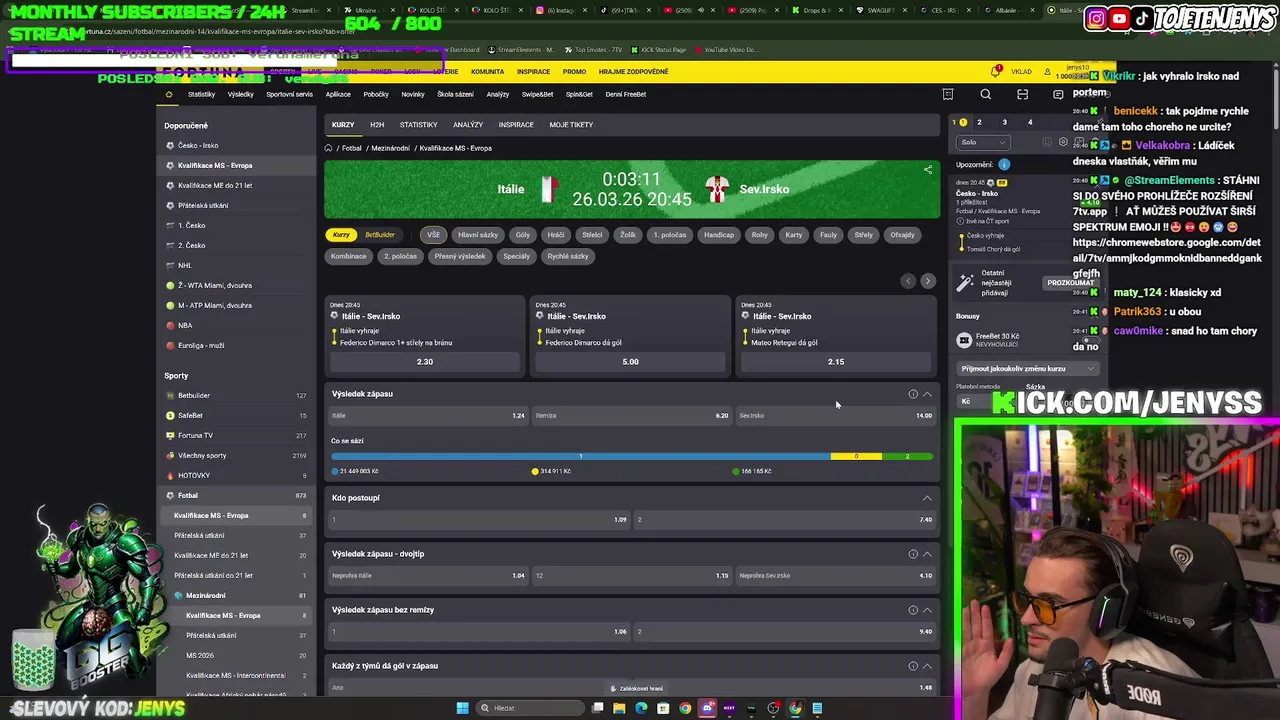This screenshot has width=1280, height=720.
Task: Open info icon for Výsledek zápasu - dvojtip
Action: 913,554
